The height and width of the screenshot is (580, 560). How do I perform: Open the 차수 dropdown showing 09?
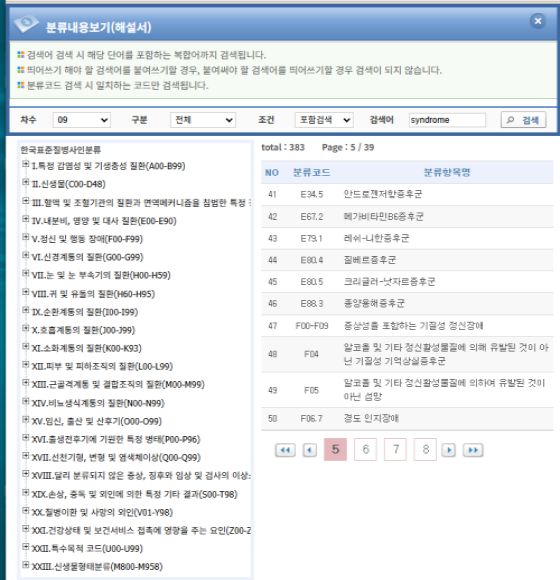pos(82,120)
